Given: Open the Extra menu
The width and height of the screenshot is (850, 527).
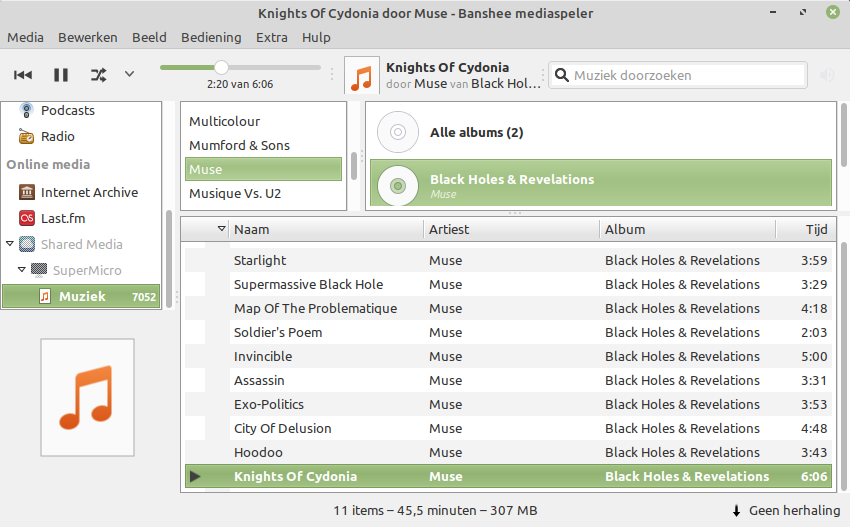Looking at the screenshot, I should [x=271, y=37].
